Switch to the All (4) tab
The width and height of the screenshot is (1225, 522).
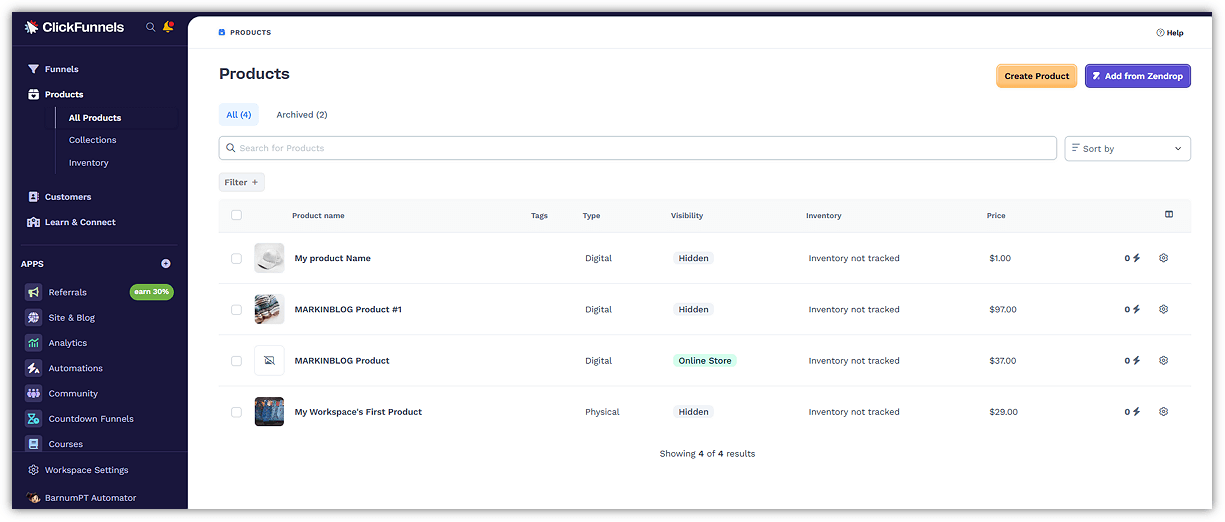pyautogui.click(x=238, y=115)
